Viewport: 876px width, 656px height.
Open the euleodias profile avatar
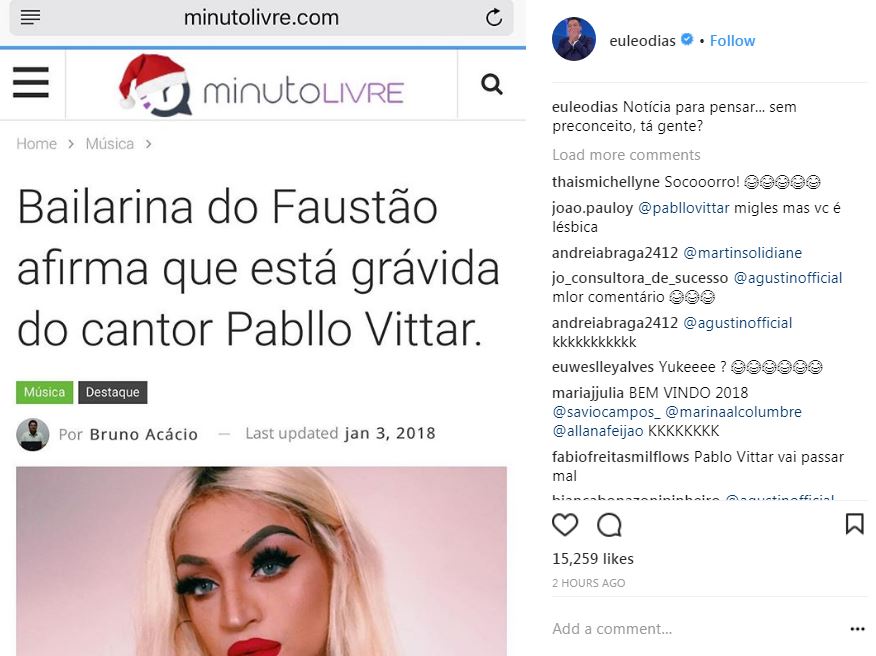pos(574,39)
